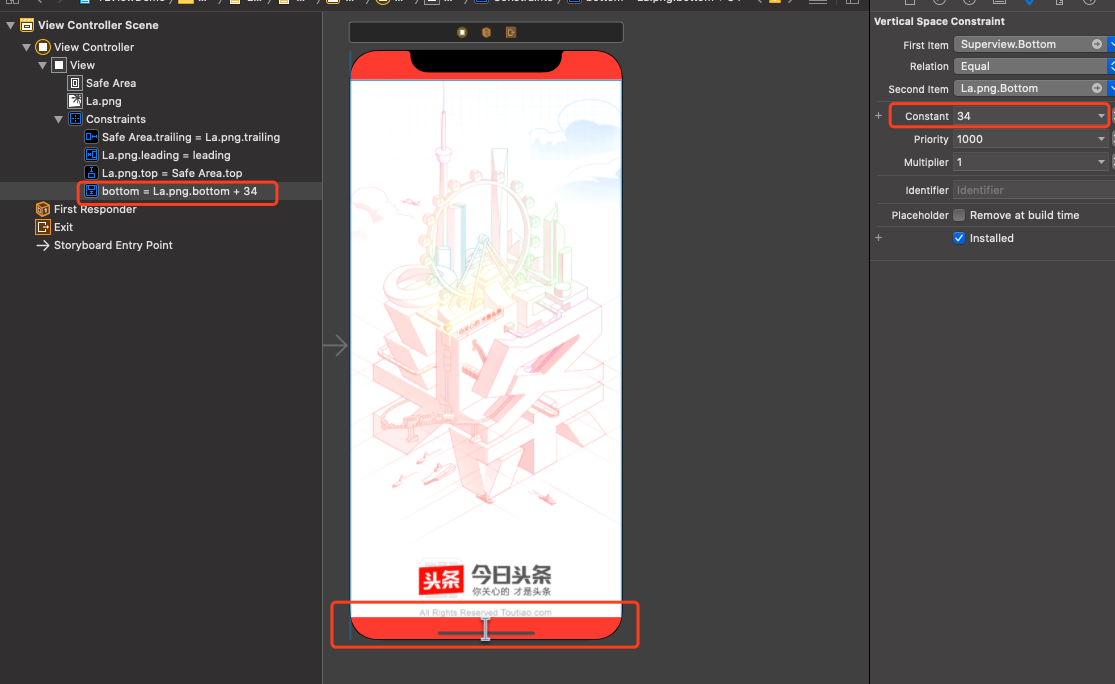Screen dimensions: 1115x684
Task: Open the Relation Equal dropdown
Action: [1111, 66]
